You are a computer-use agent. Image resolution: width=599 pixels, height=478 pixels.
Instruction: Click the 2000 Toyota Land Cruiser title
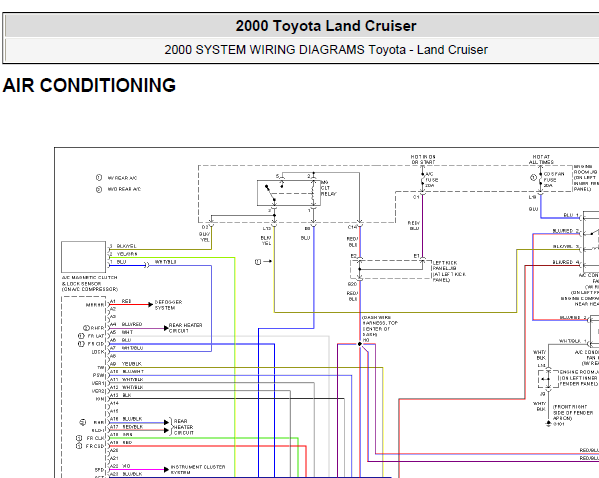[326, 26]
